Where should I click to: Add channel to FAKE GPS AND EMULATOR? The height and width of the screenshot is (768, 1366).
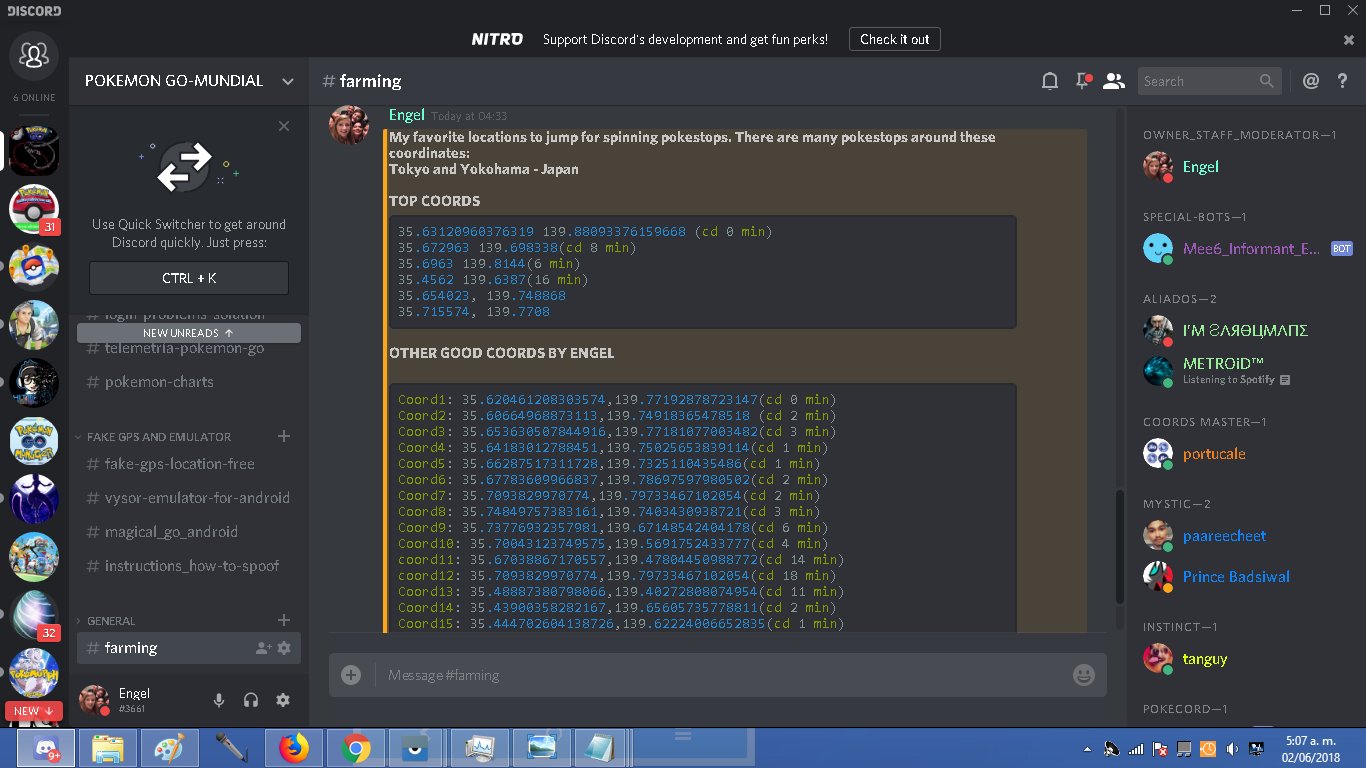[x=284, y=436]
